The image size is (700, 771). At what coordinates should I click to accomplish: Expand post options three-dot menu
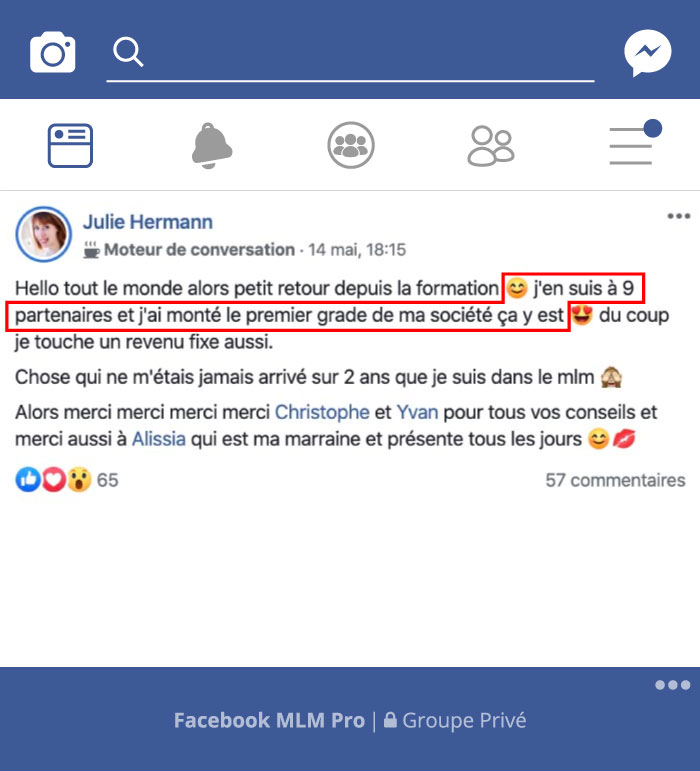click(679, 216)
